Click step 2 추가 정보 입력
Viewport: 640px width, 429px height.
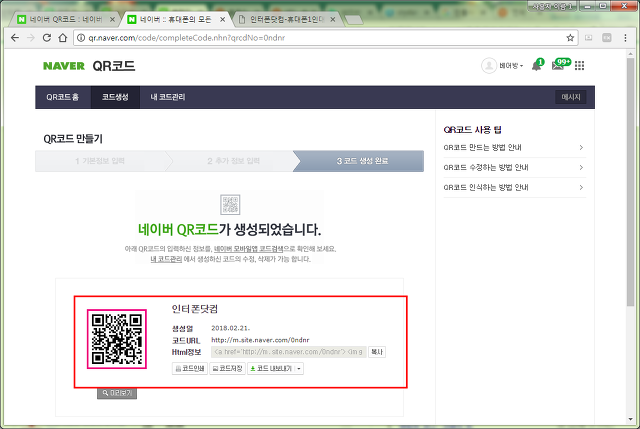coord(233,161)
